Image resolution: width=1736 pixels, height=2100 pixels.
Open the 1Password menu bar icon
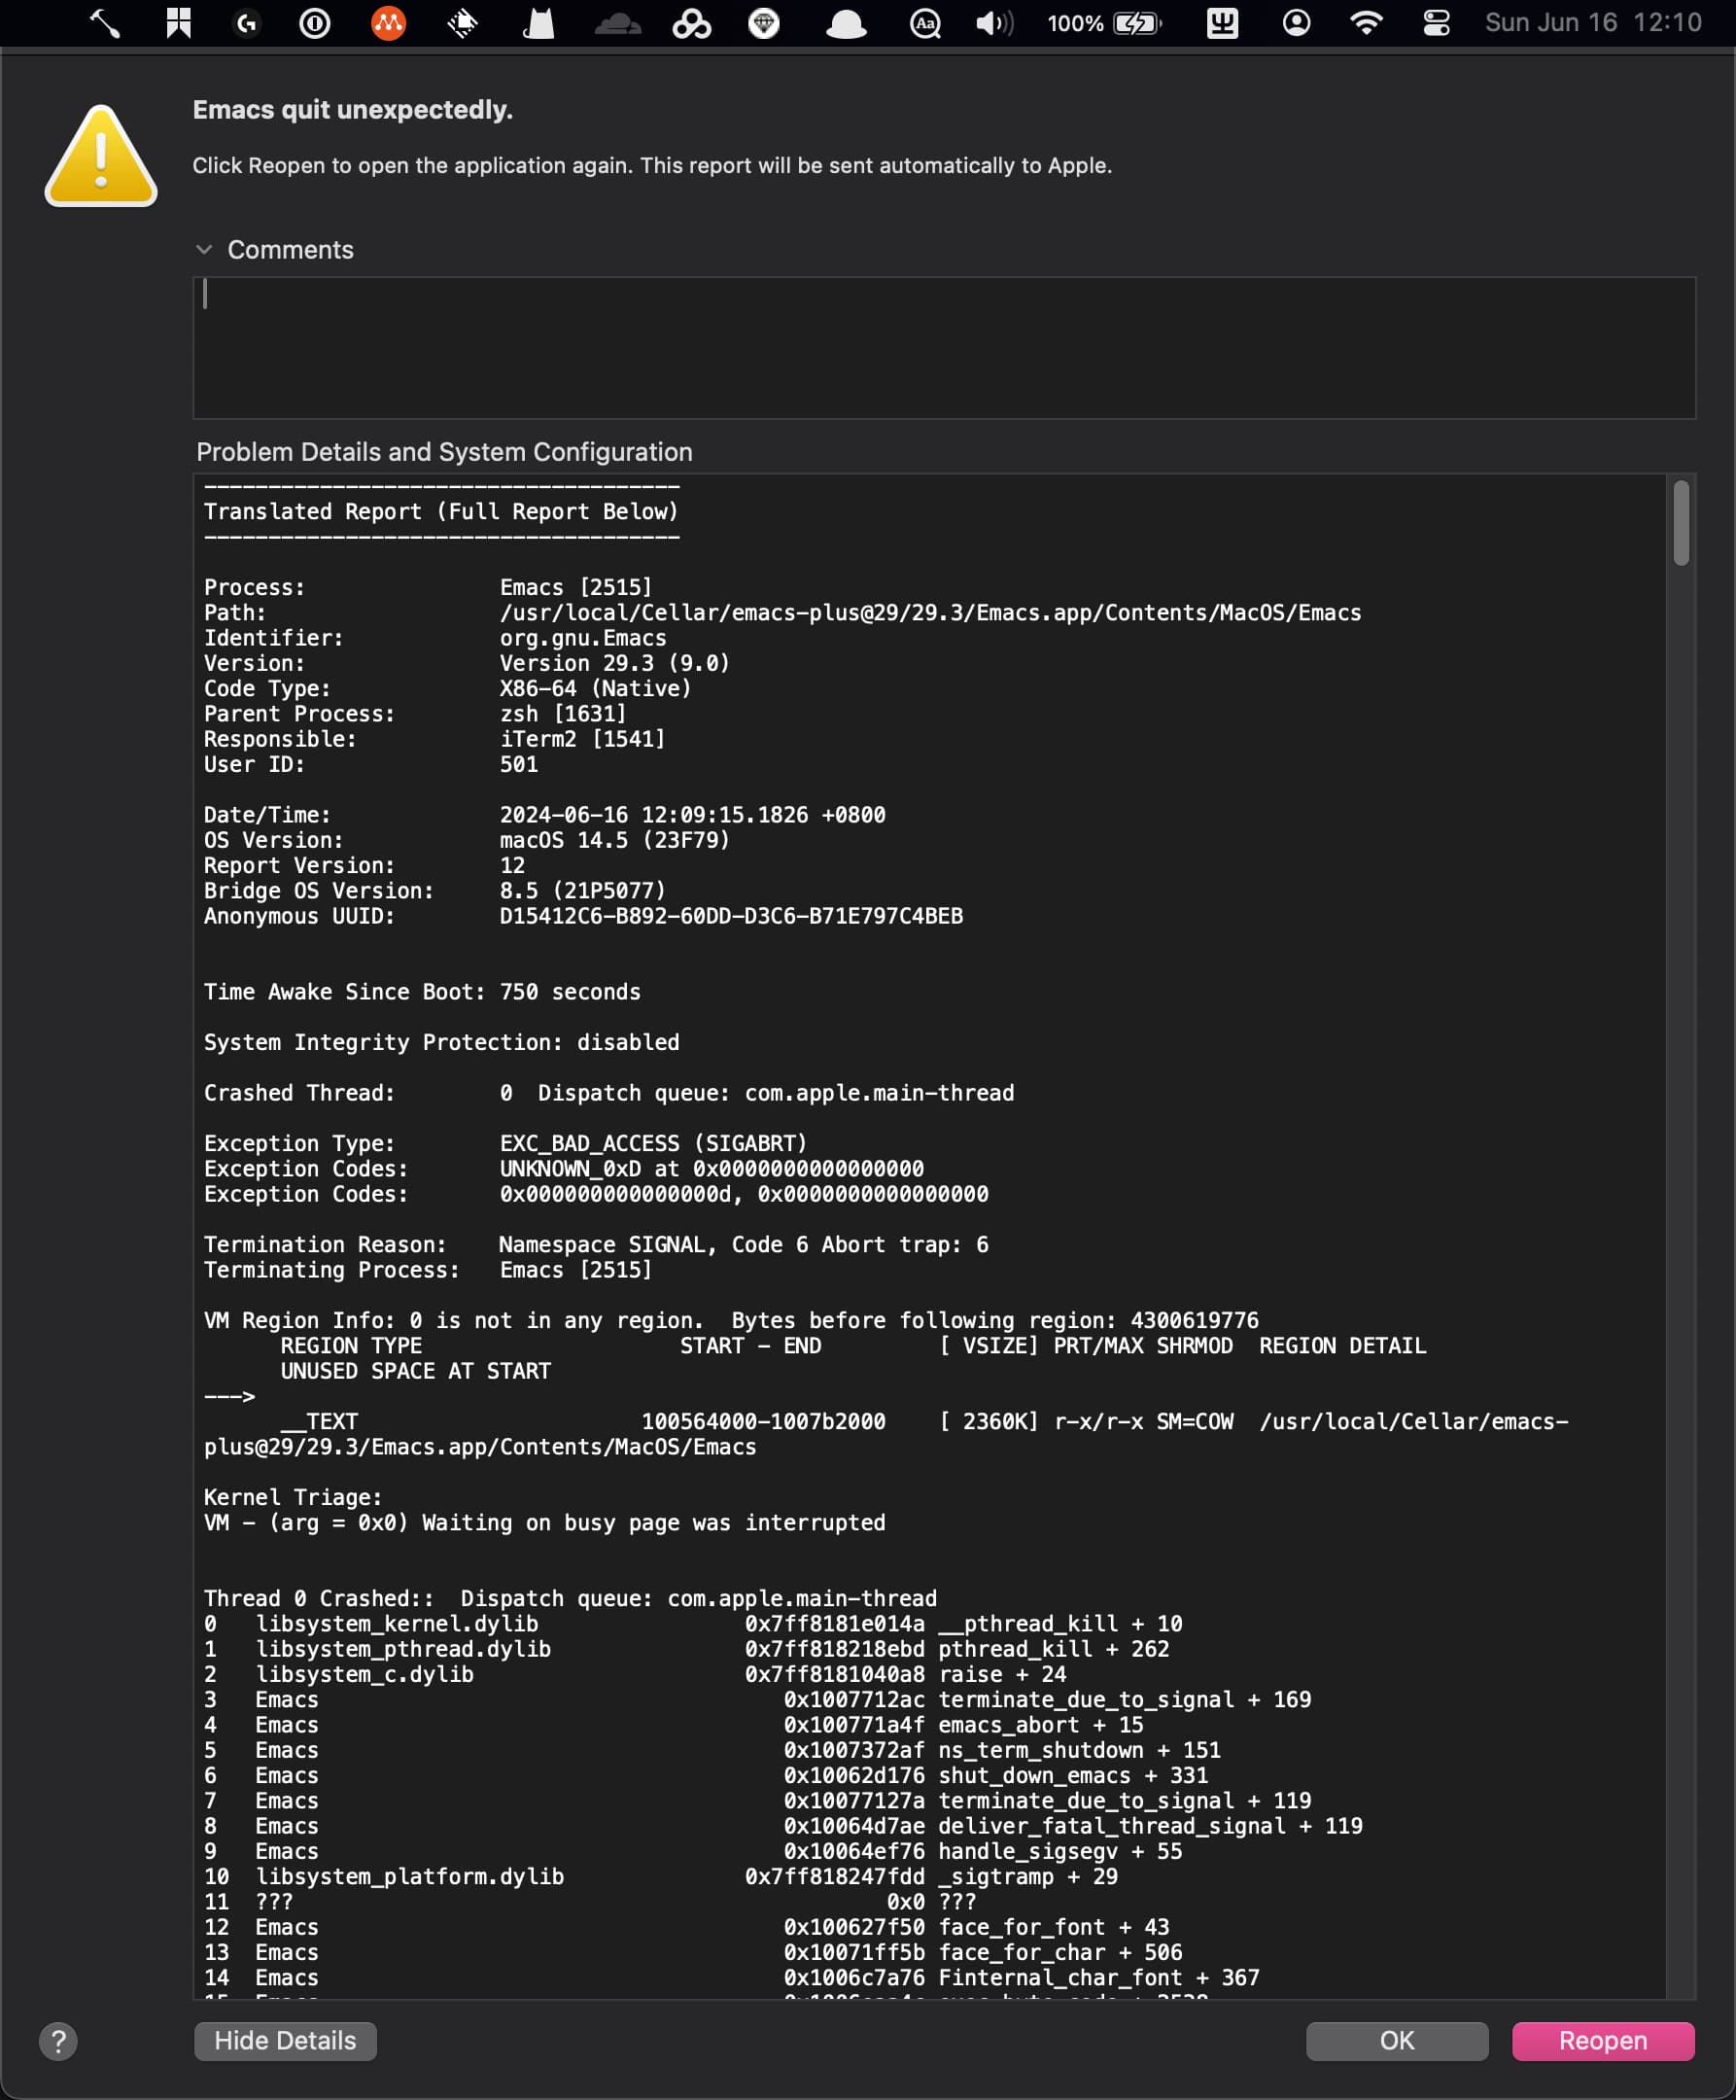coord(315,23)
